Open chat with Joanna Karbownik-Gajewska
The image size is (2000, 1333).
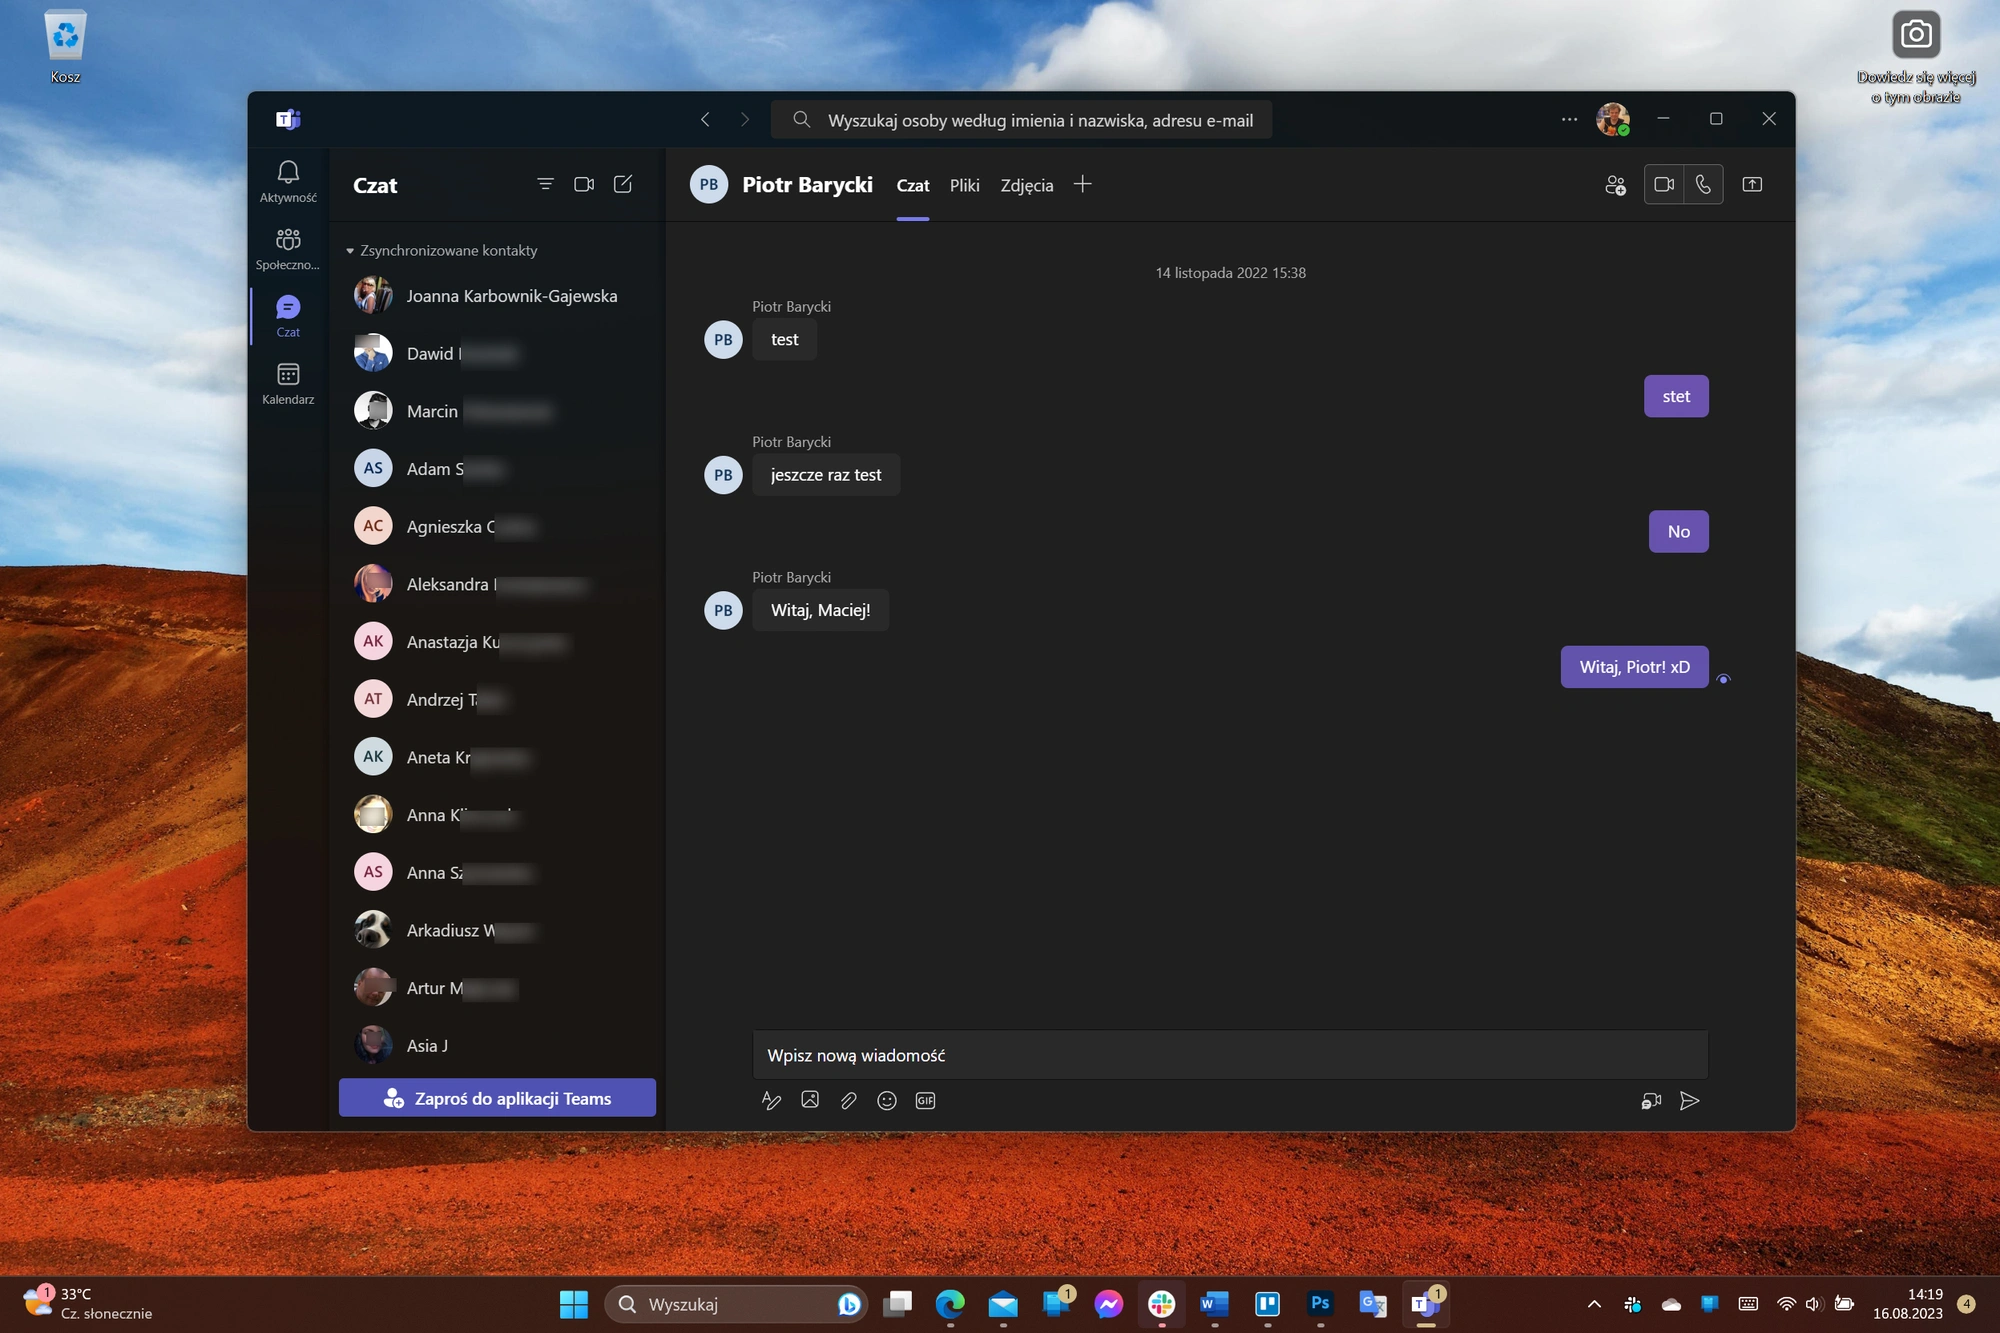(x=497, y=296)
